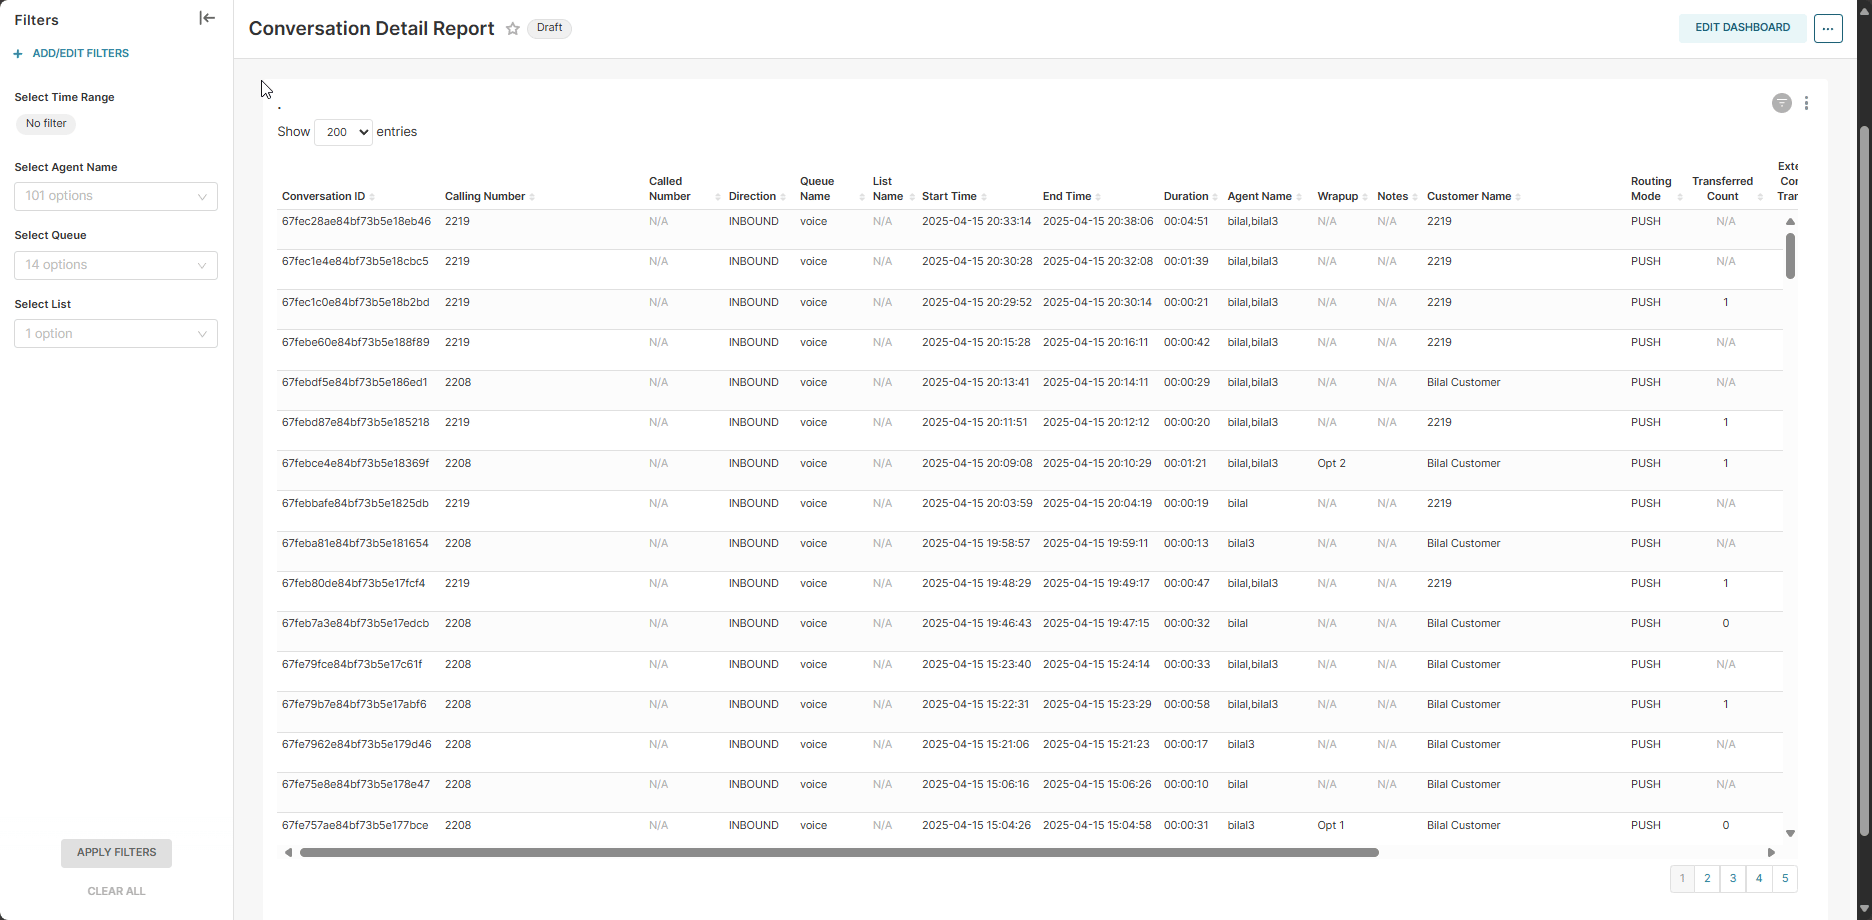Screen dimensions: 1872x920
Task: Click the No filter time range pill
Action: (x=46, y=124)
